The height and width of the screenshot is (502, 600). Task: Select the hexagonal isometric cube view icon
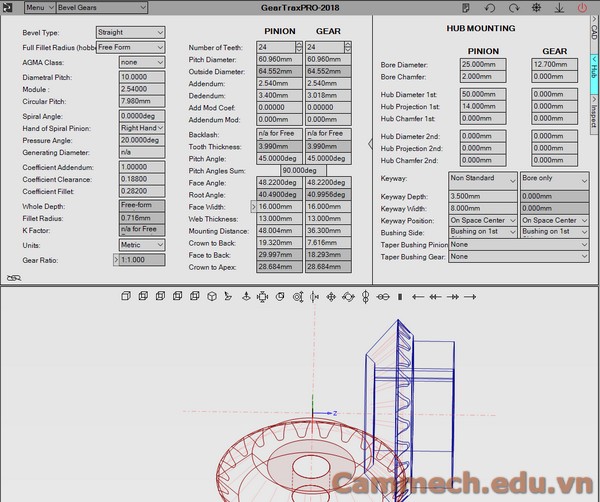(212, 297)
